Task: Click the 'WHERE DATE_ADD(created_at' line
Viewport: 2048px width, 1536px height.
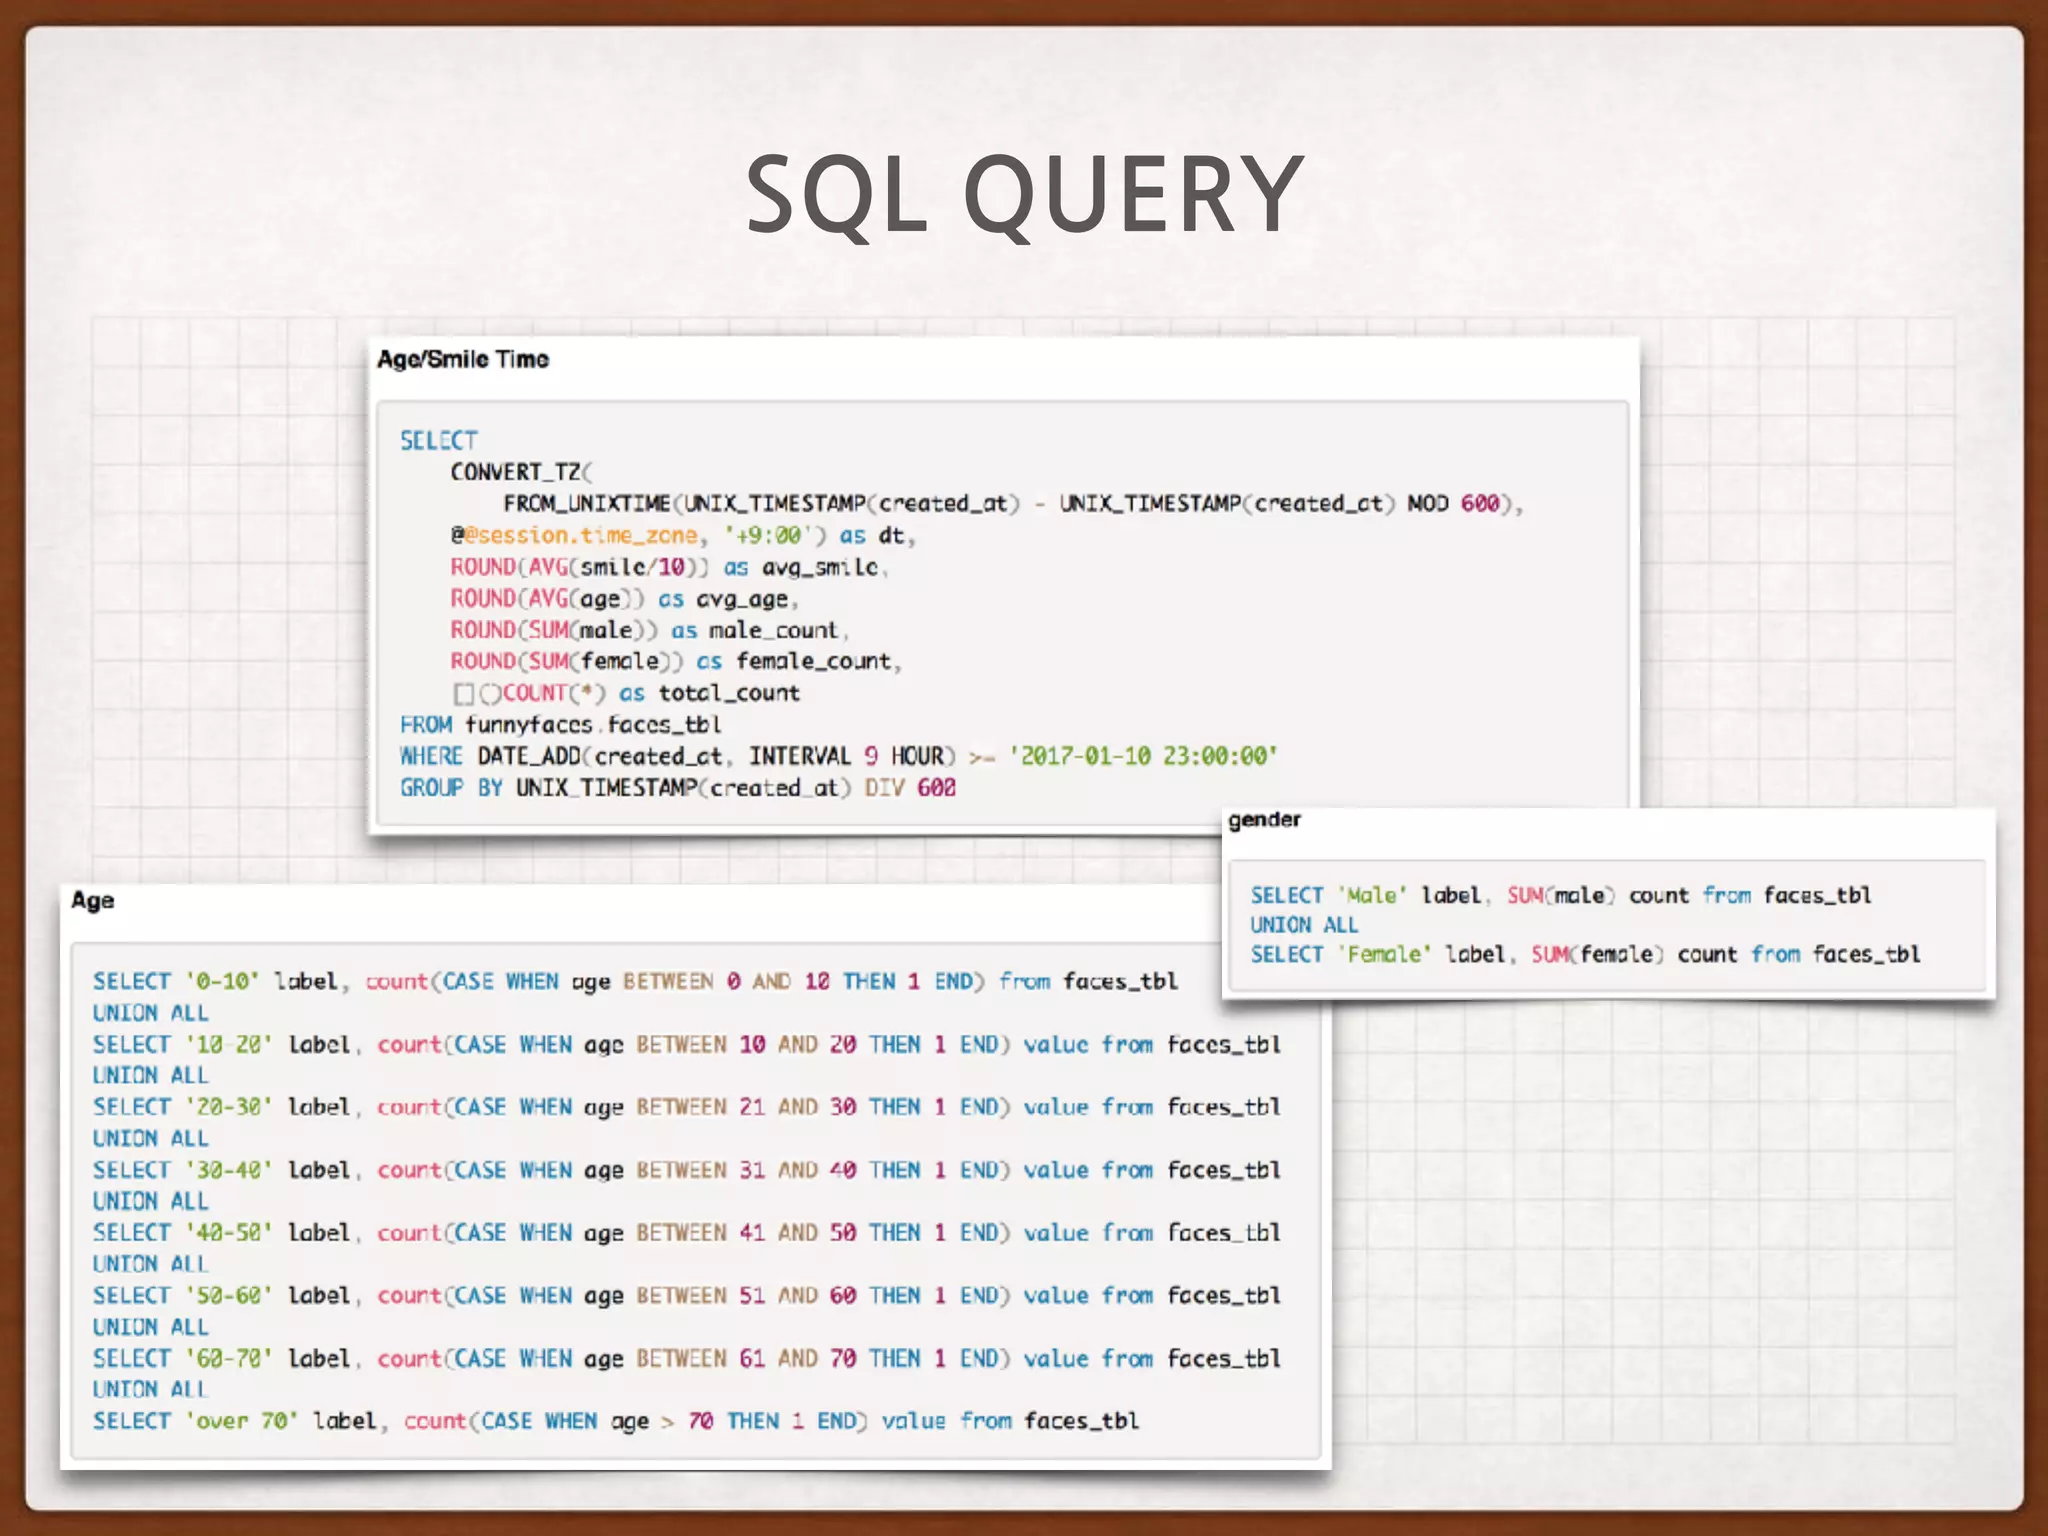Action: pos(838,756)
